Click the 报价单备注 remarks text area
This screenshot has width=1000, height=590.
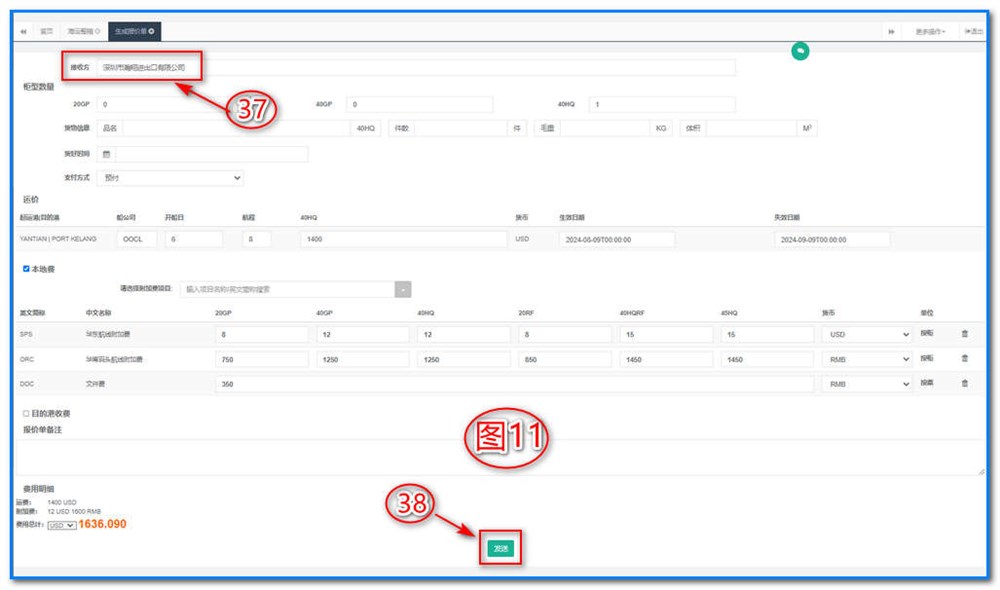[x=500, y=456]
